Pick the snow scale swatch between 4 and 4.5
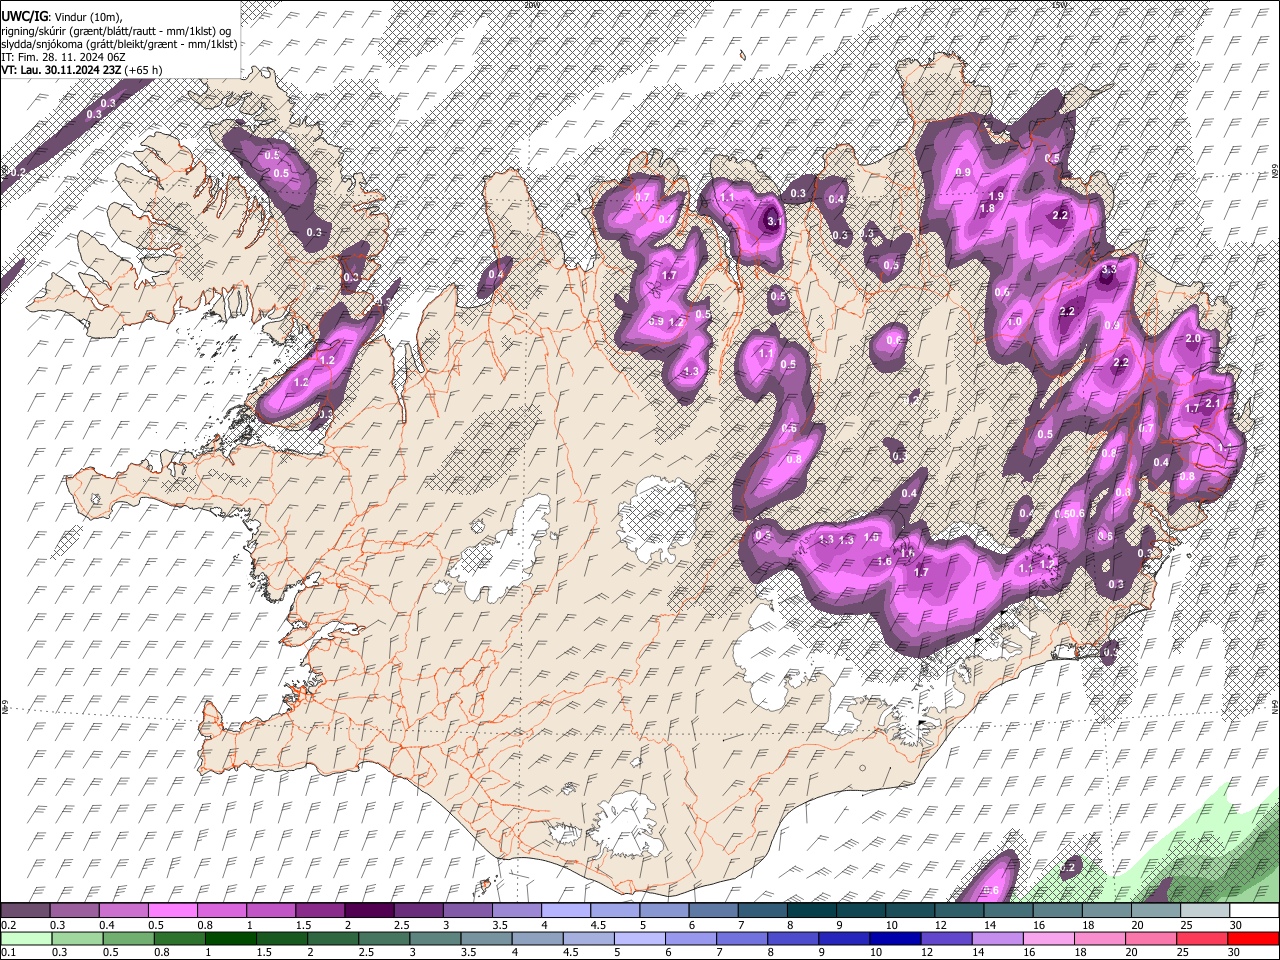Image resolution: width=1280 pixels, height=960 pixels. point(565,911)
